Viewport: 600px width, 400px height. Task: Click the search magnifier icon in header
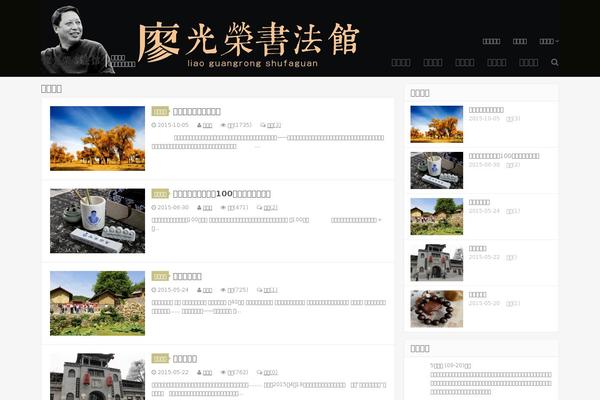(554, 62)
